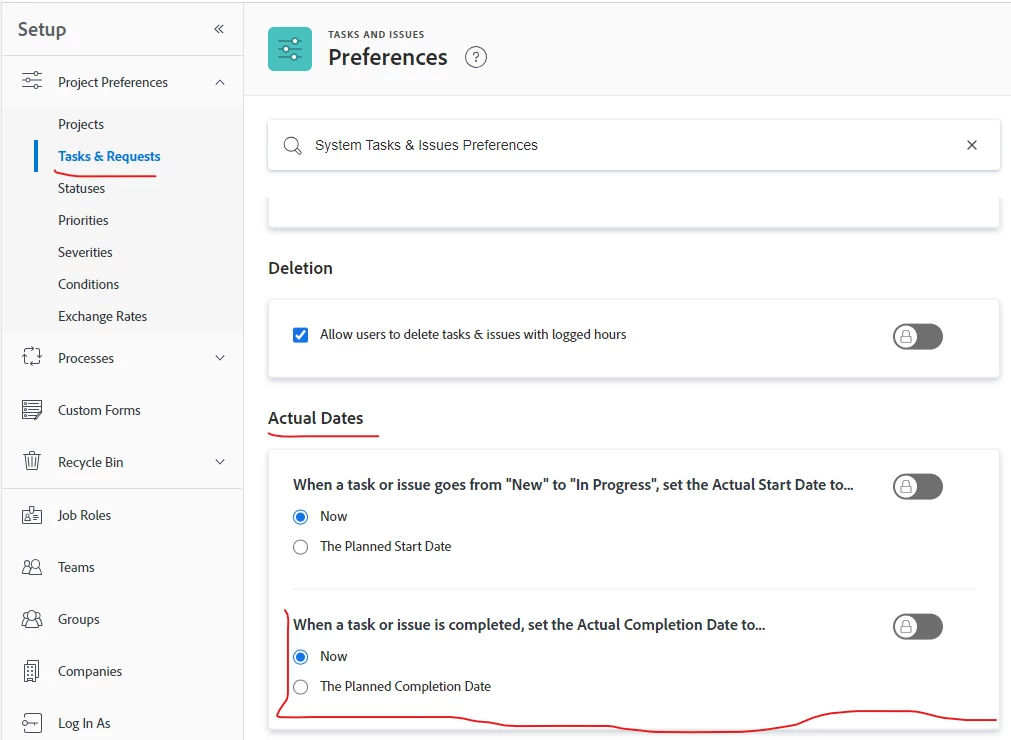Screen dimensions: 1011x740
Task: Toggle lock switch for Actual Completion Date
Action: [917, 627]
